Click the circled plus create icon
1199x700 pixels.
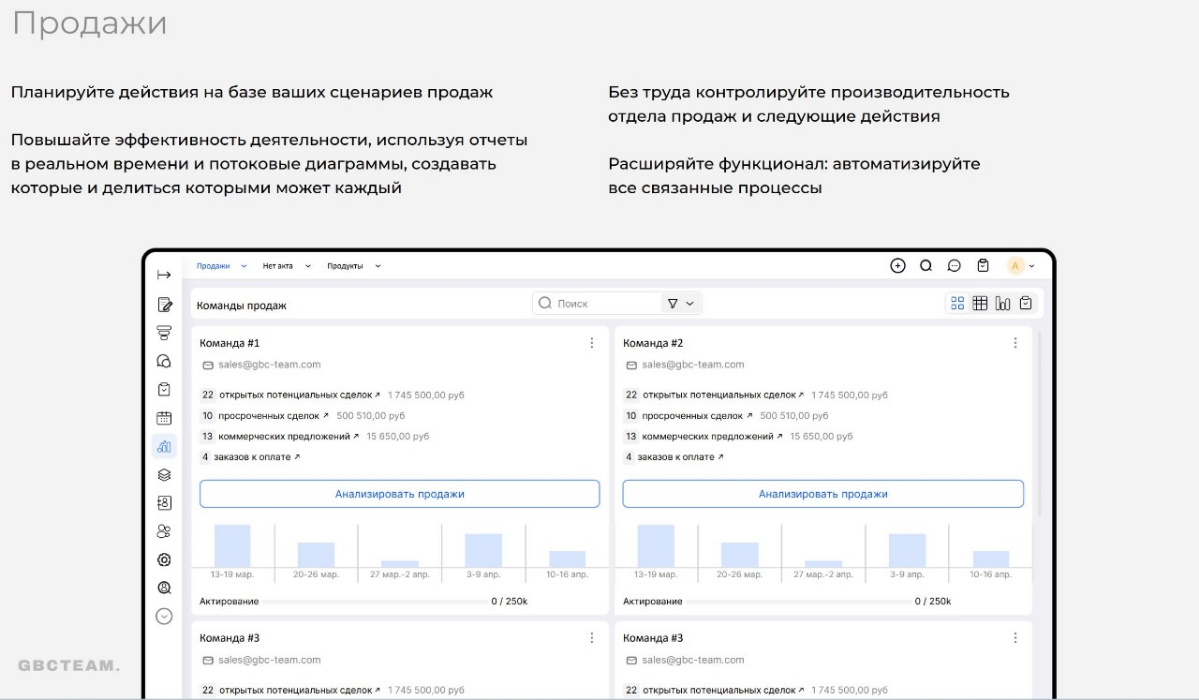point(898,265)
